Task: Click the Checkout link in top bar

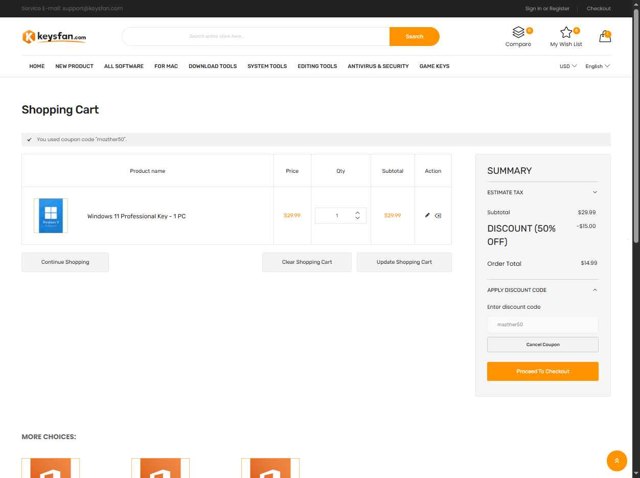Action: point(599,9)
